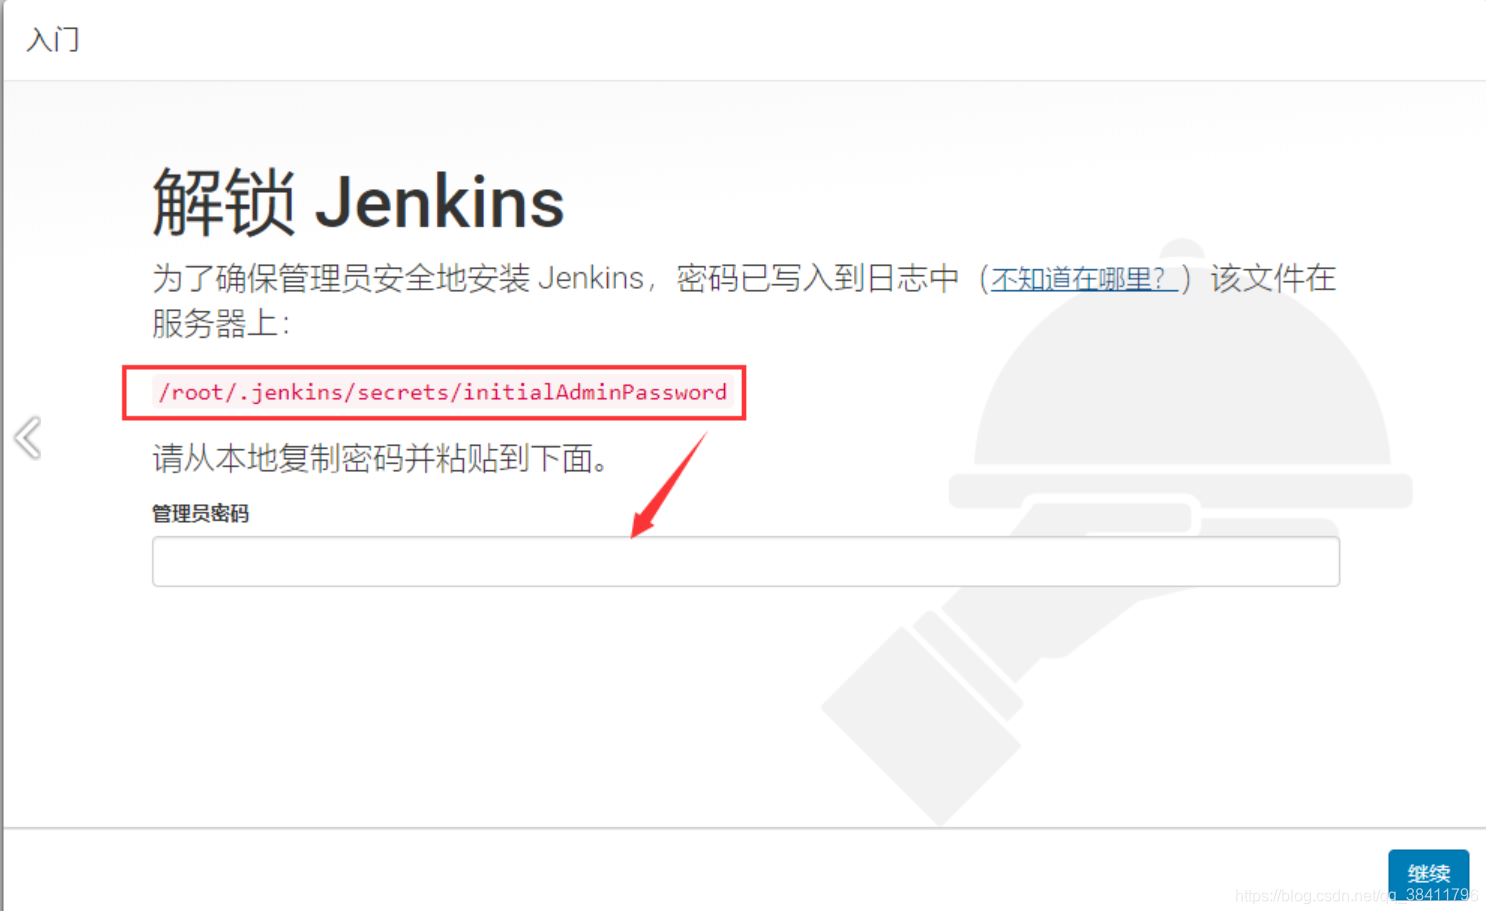The image size is (1488, 914).
Task: Focus the 管理员密码 password input field
Action: 746,562
